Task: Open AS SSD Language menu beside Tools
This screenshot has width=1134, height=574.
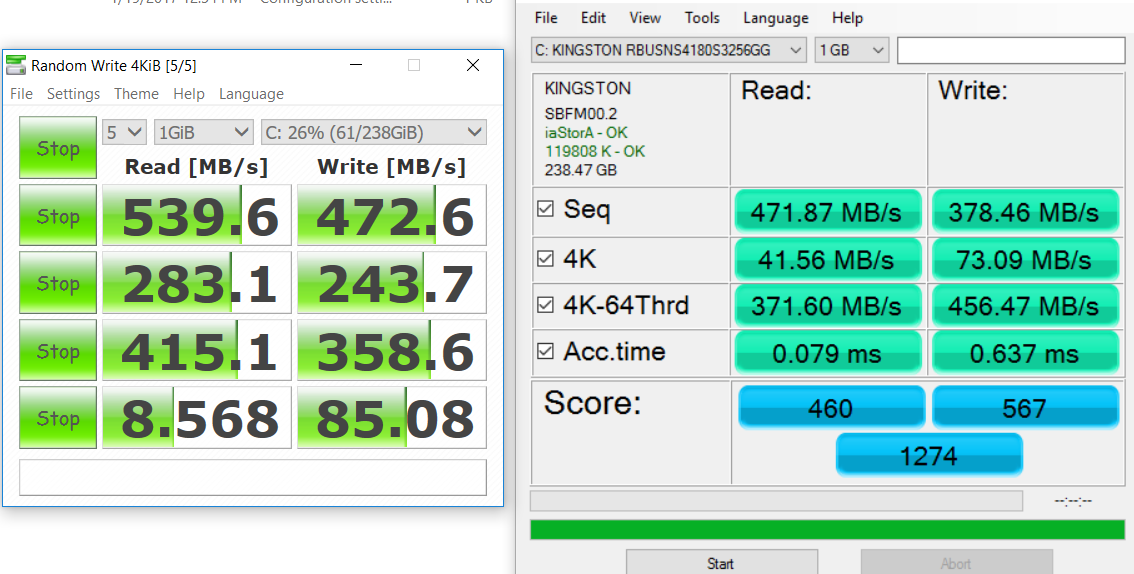Action: 775,18
